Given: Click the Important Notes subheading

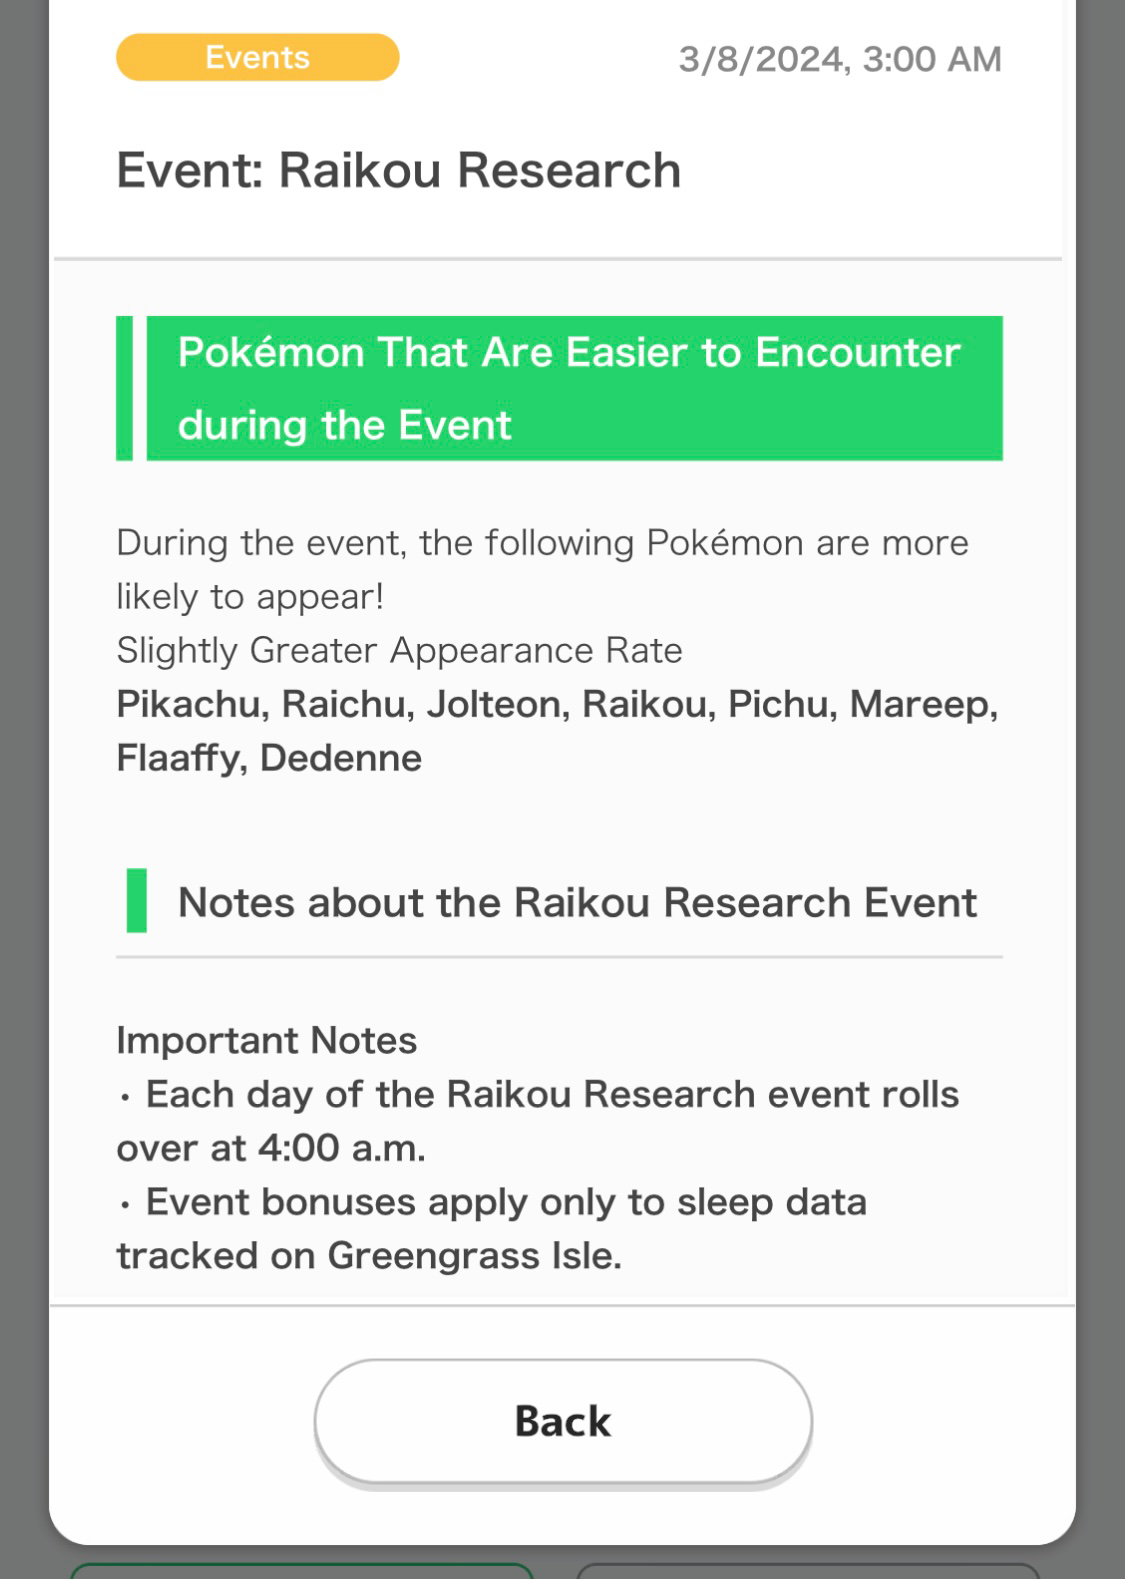Looking at the screenshot, I should point(266,1040).
